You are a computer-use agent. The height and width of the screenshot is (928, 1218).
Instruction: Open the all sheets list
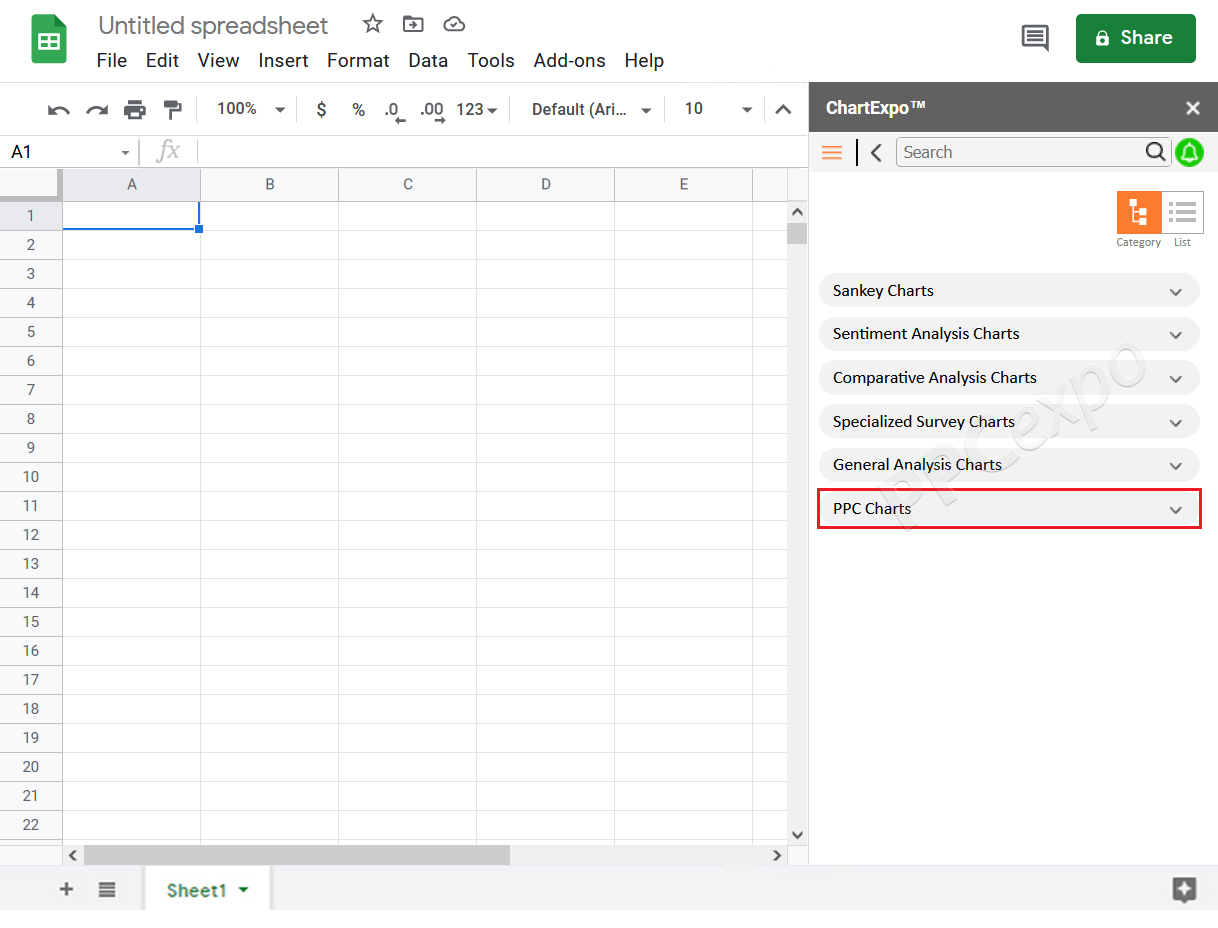pos(107,889)
